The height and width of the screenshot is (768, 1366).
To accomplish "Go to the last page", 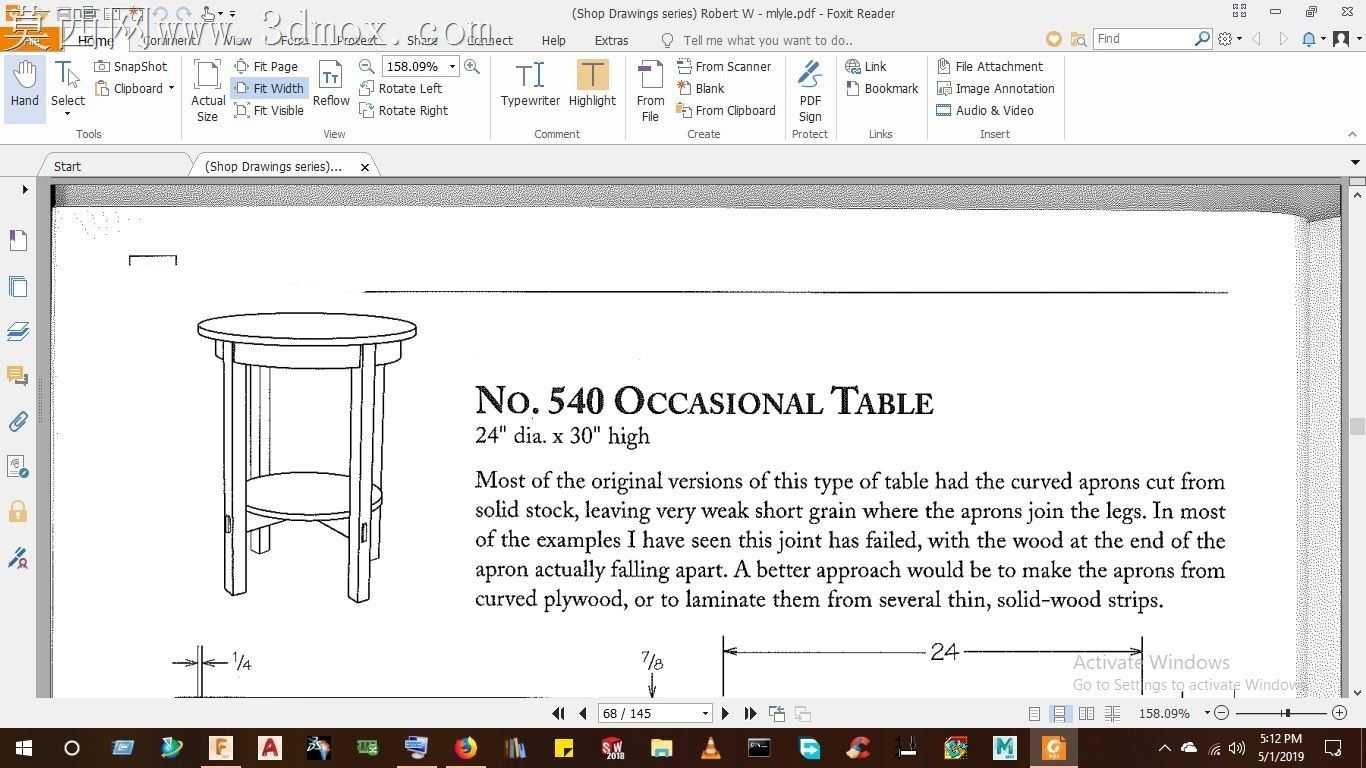I will point(751,713).
